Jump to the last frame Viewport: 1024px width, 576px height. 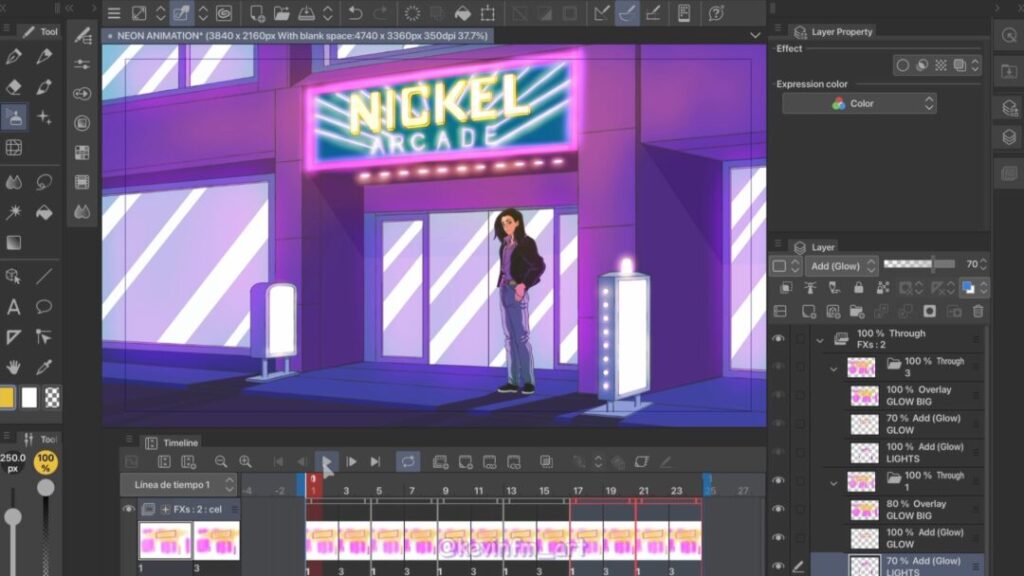tap(375, 461)
